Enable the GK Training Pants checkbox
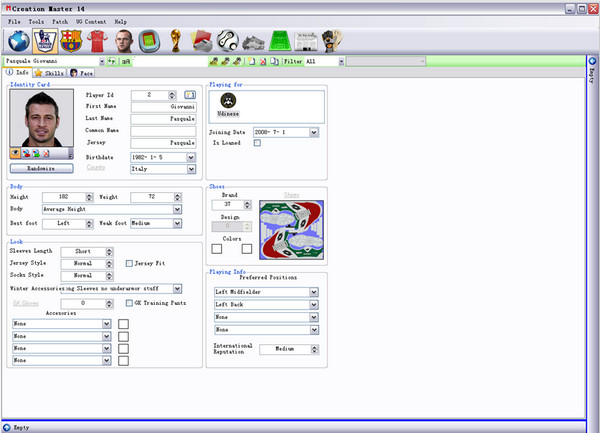This screenshot has height=433, width=600. click(x=129, y=303)
